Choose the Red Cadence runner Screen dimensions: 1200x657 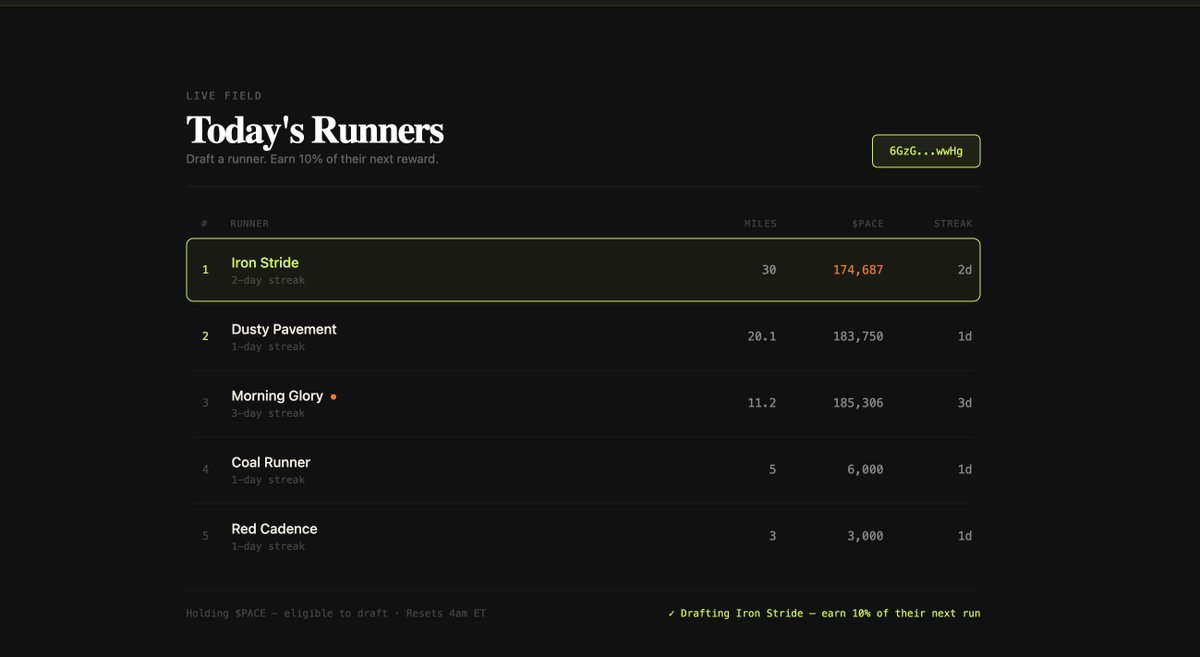(583, 536)
